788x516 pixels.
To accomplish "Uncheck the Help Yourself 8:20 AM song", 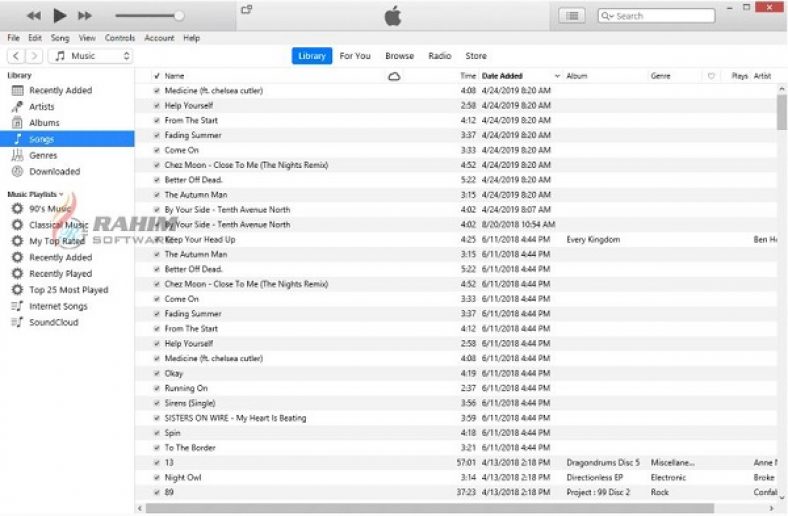I will 156,106.
